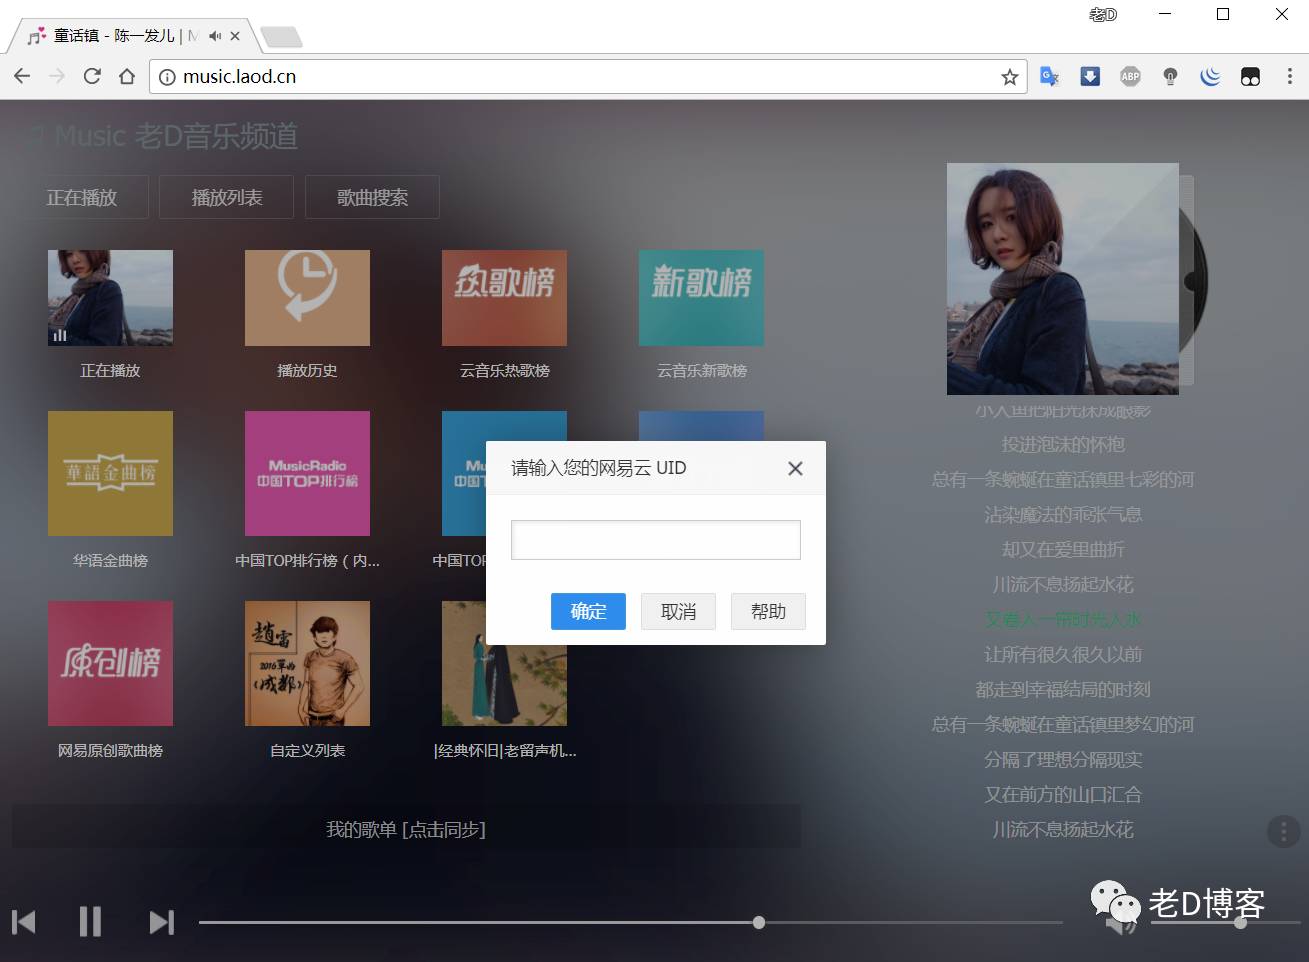Click lyric line 投进泡沫的怀抱
The image size is (1309, 962).
[1063, 444]
